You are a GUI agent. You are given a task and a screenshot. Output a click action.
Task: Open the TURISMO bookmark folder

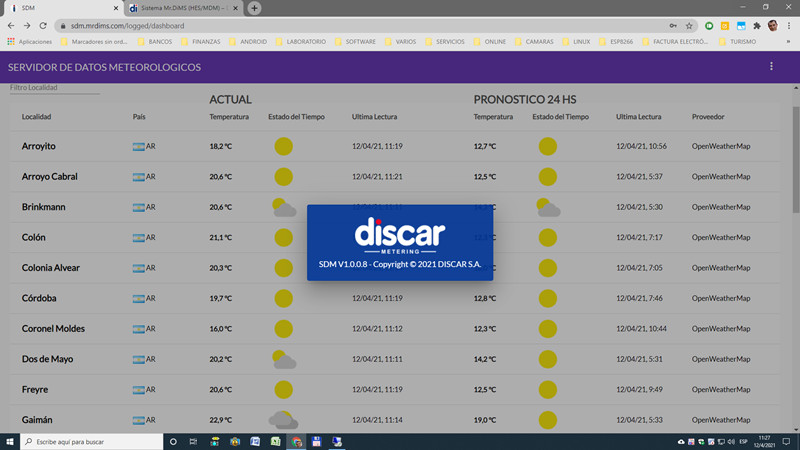pos(737,42)
